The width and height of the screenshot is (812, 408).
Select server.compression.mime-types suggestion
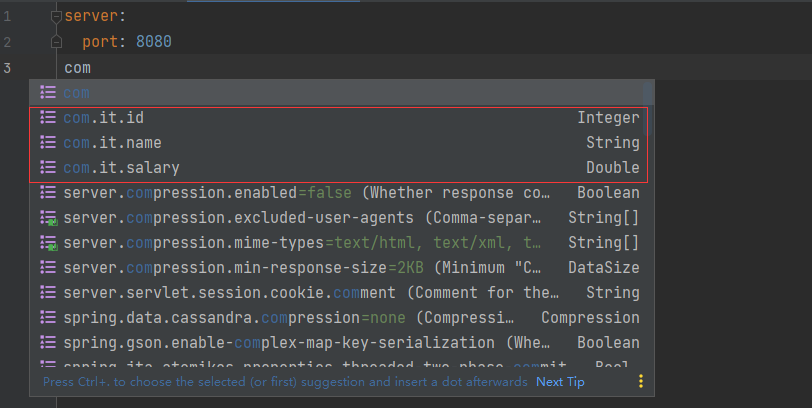[337, 242]
